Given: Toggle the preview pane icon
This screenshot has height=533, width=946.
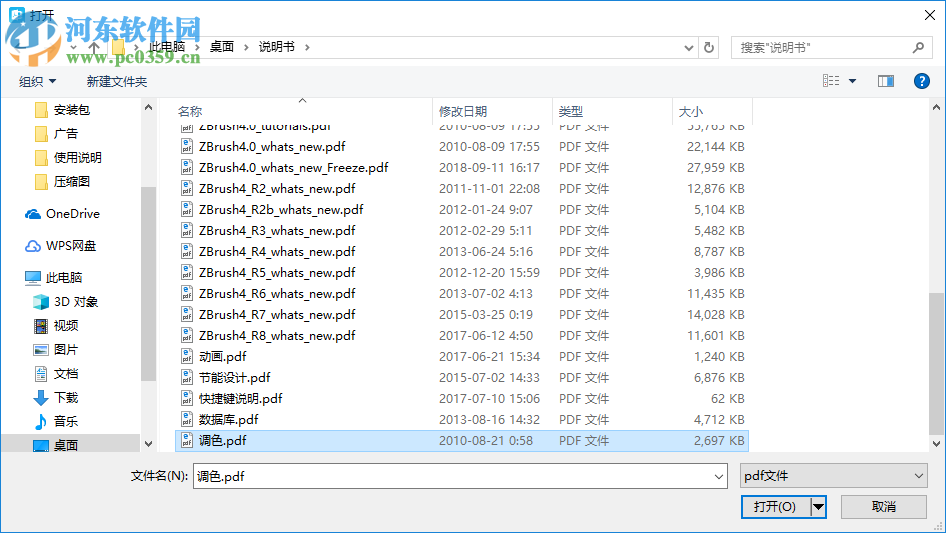Looking at the screenshot, I should (886, 81).
